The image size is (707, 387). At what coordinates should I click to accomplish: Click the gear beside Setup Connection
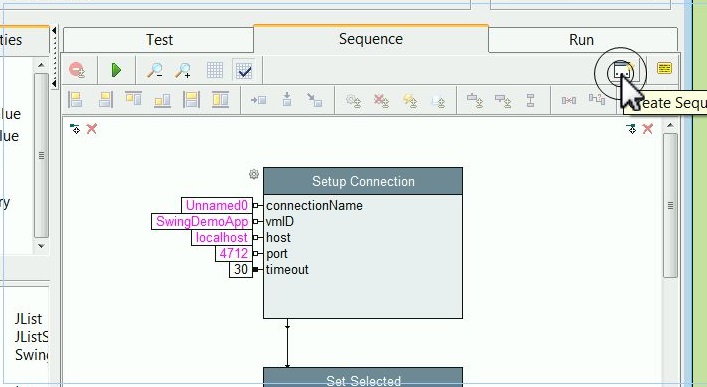[254, 174]
